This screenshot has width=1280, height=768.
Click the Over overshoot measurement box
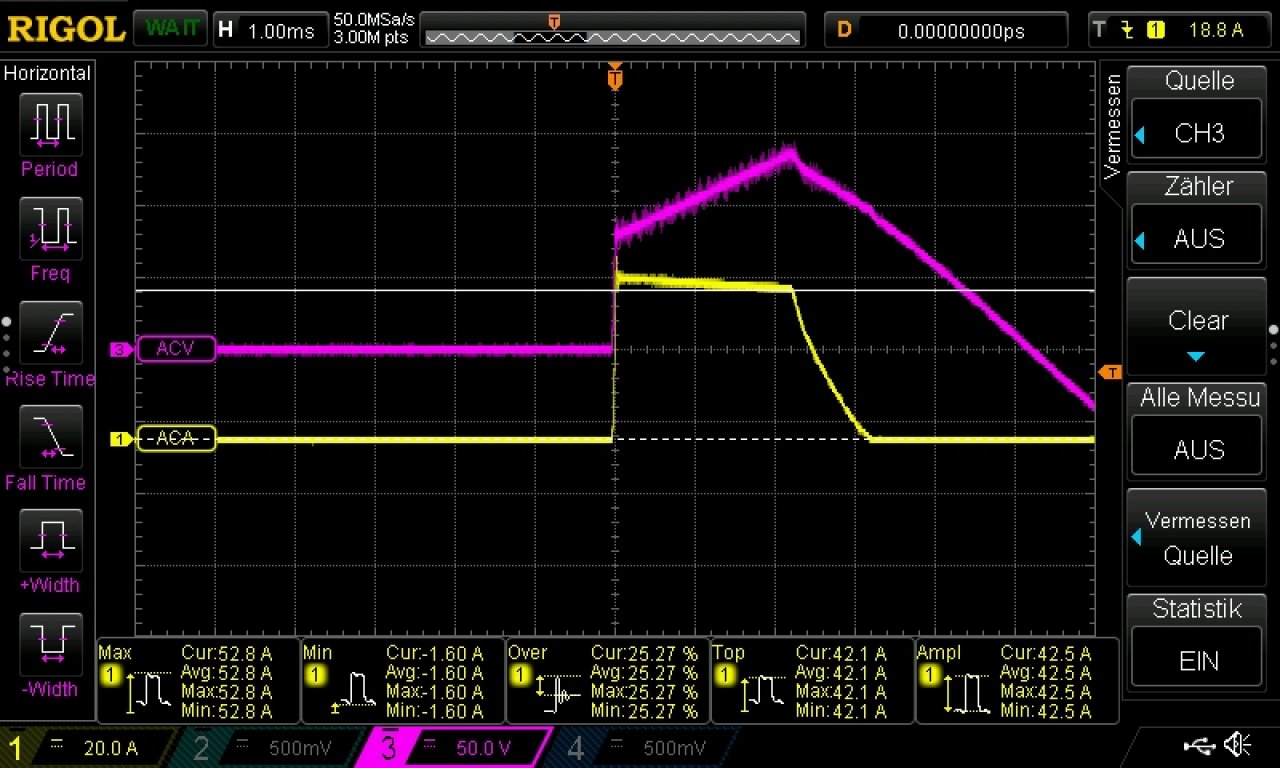(x=607, y=681)
